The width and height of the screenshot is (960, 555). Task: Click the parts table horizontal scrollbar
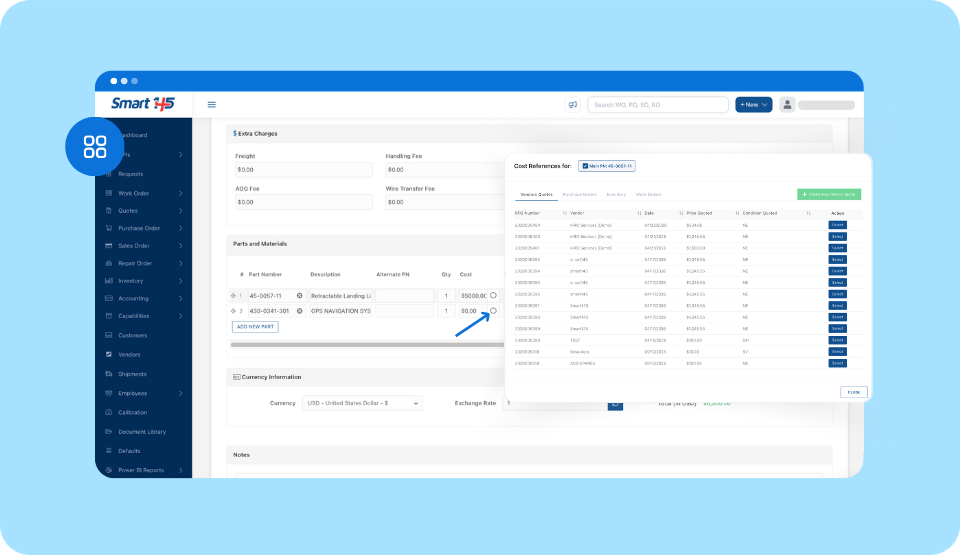click(x=367, y=345)
